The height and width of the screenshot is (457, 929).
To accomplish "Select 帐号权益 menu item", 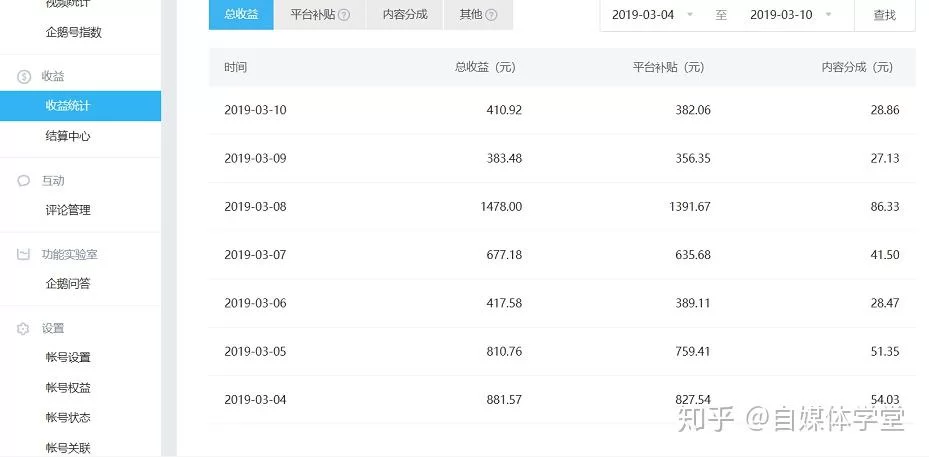I will pyautogui.click(x=68, y=388).
